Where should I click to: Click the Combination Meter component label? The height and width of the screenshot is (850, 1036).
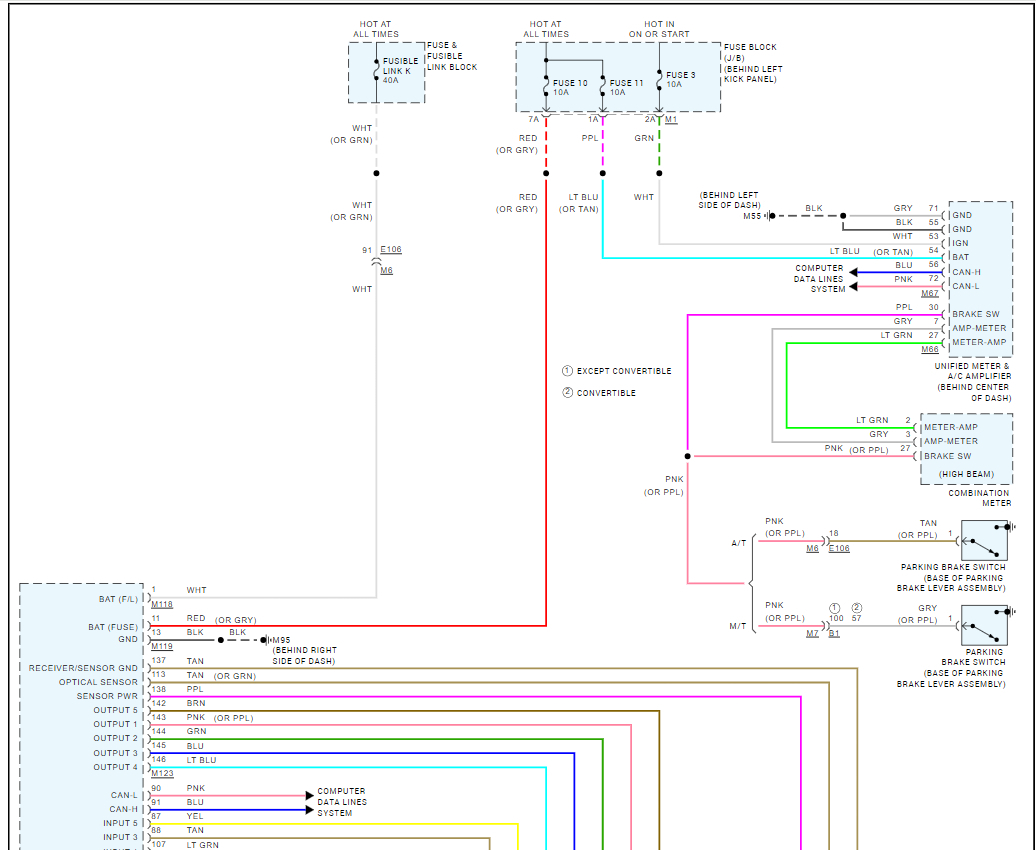pyautogui.click(x=980, y=498)
